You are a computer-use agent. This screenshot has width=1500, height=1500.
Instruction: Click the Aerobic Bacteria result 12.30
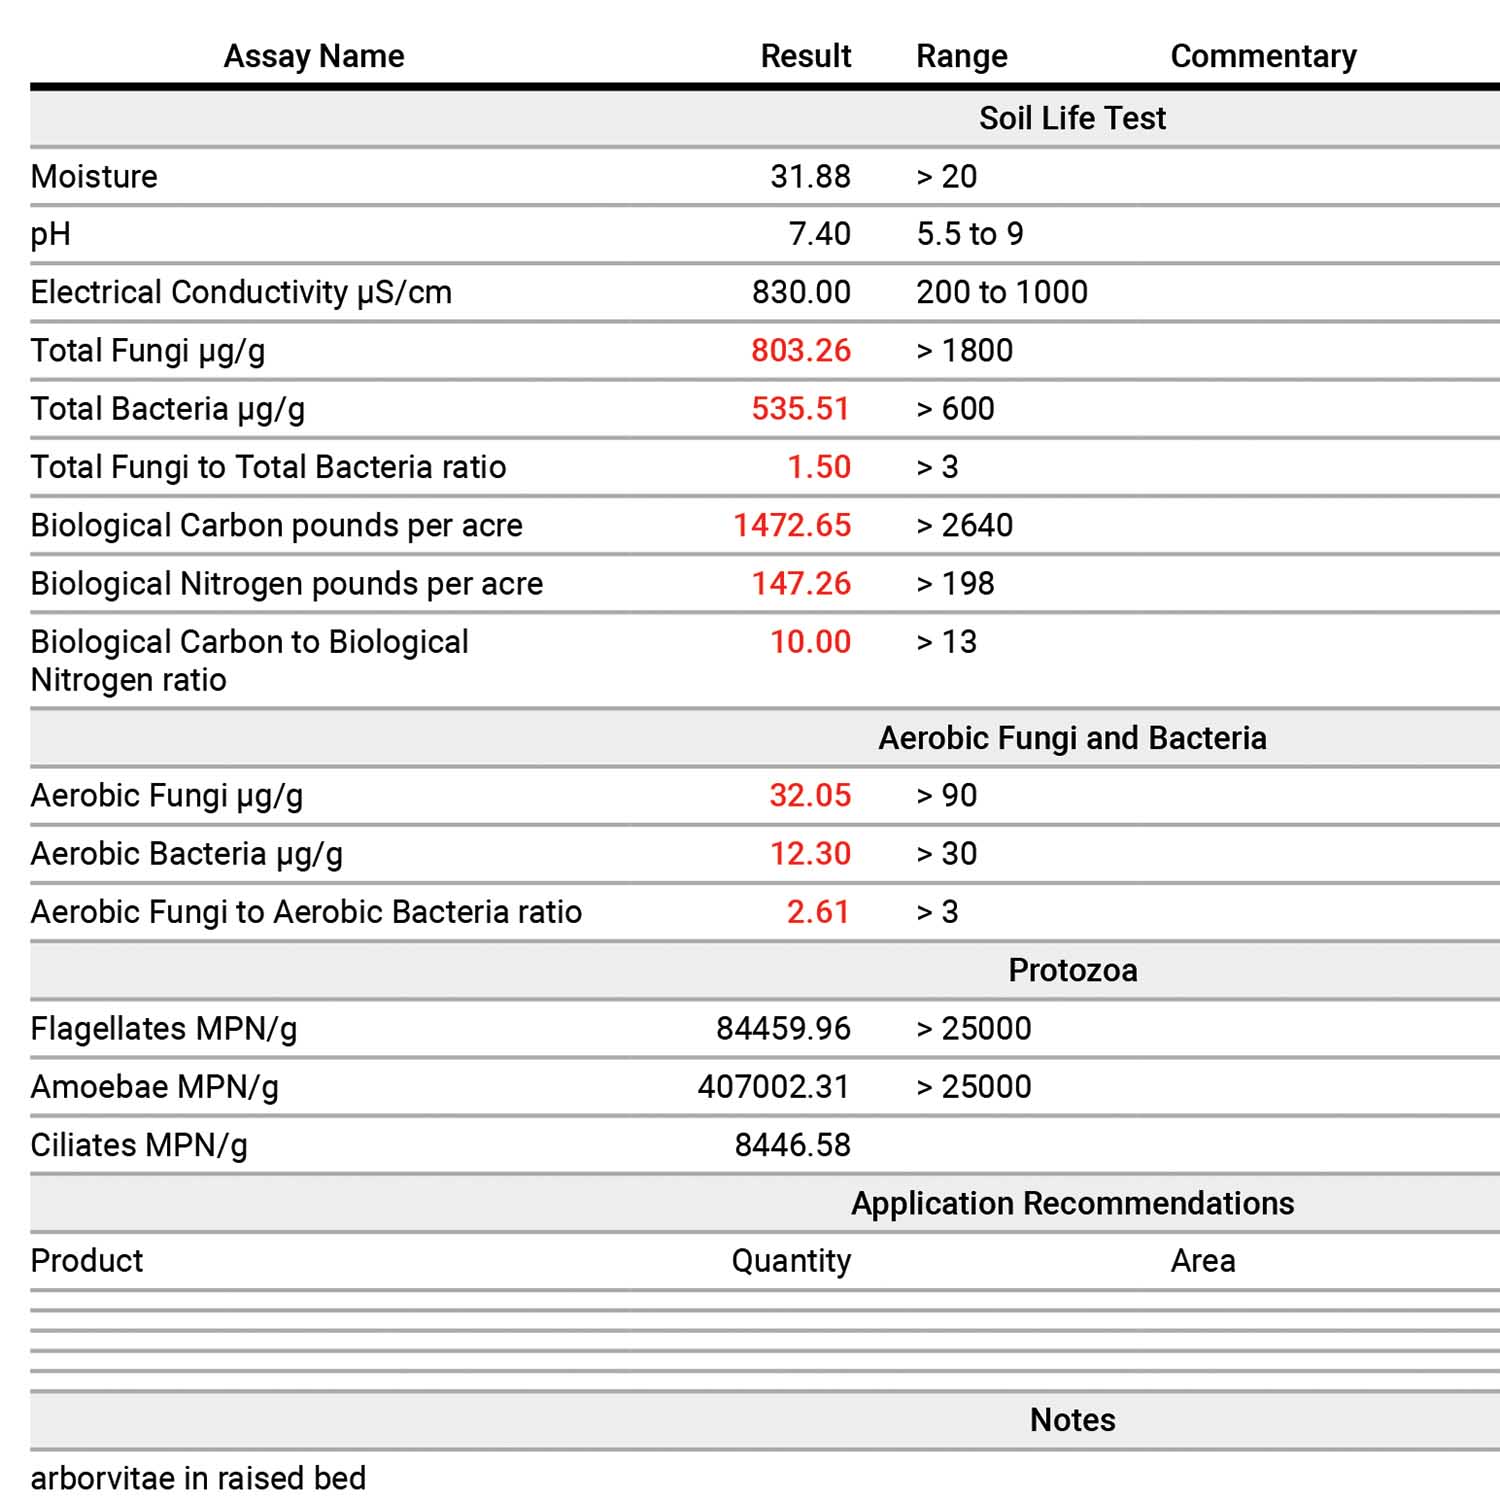point(810,854)
